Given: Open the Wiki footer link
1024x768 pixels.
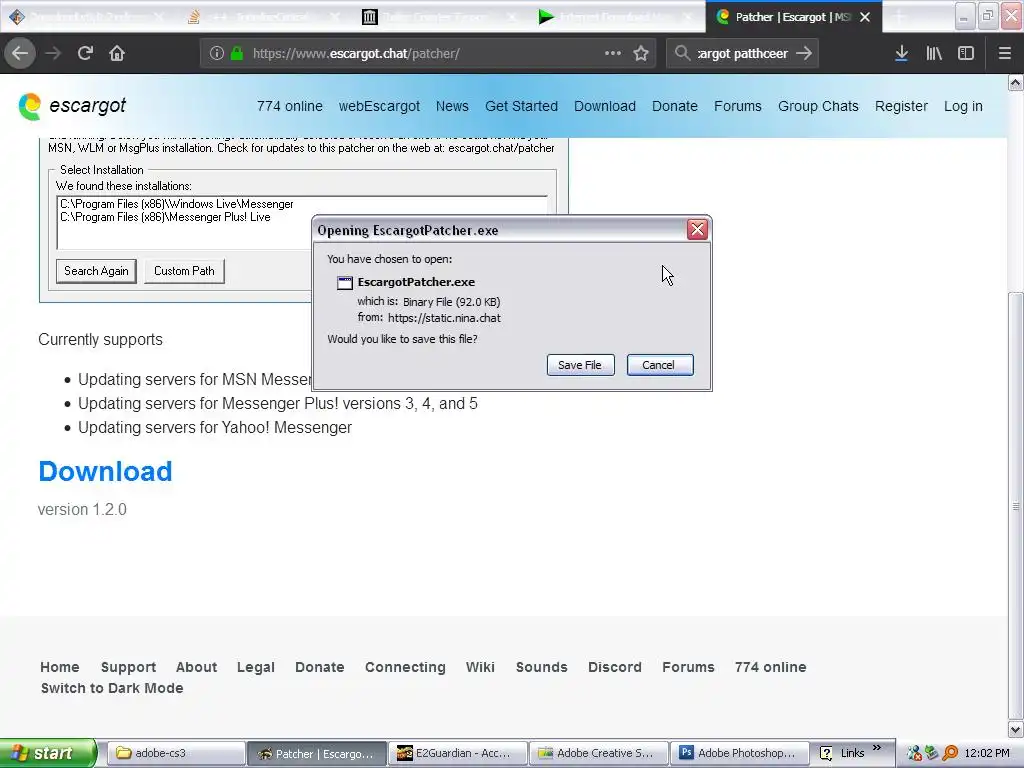Looking at the screenshot, I should click(480, 667).
